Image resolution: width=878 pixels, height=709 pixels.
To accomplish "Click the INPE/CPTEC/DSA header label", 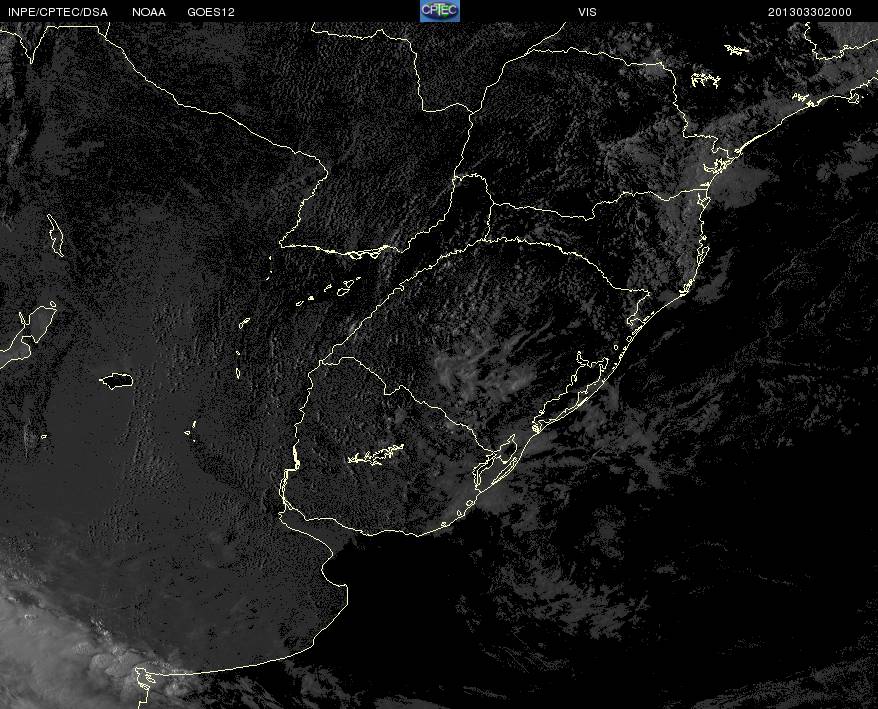I will point(58,12).
